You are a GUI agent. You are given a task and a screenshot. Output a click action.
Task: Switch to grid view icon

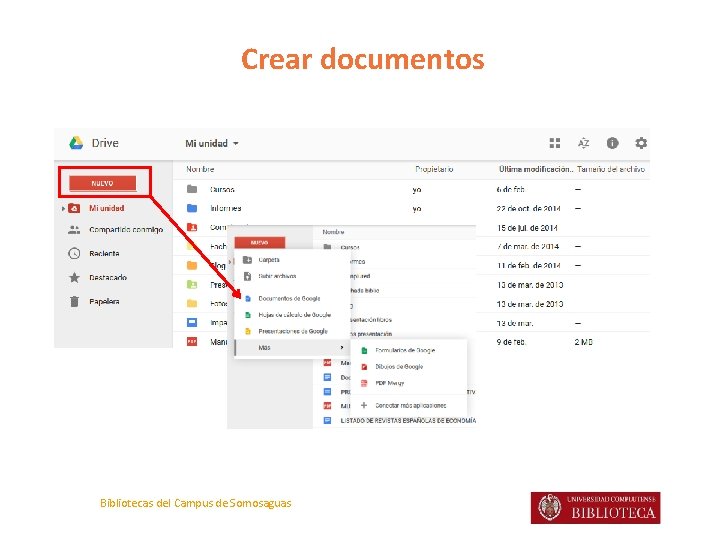tap(555, 143)
